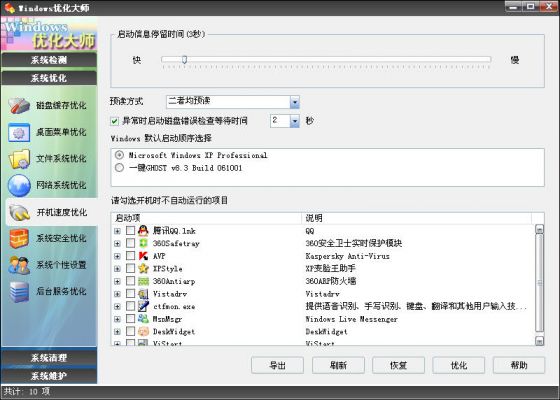Expand the ctfmon.exe tree node
Image resolution: width=560 pixels, height=400 pixels.
pos(117,306)
